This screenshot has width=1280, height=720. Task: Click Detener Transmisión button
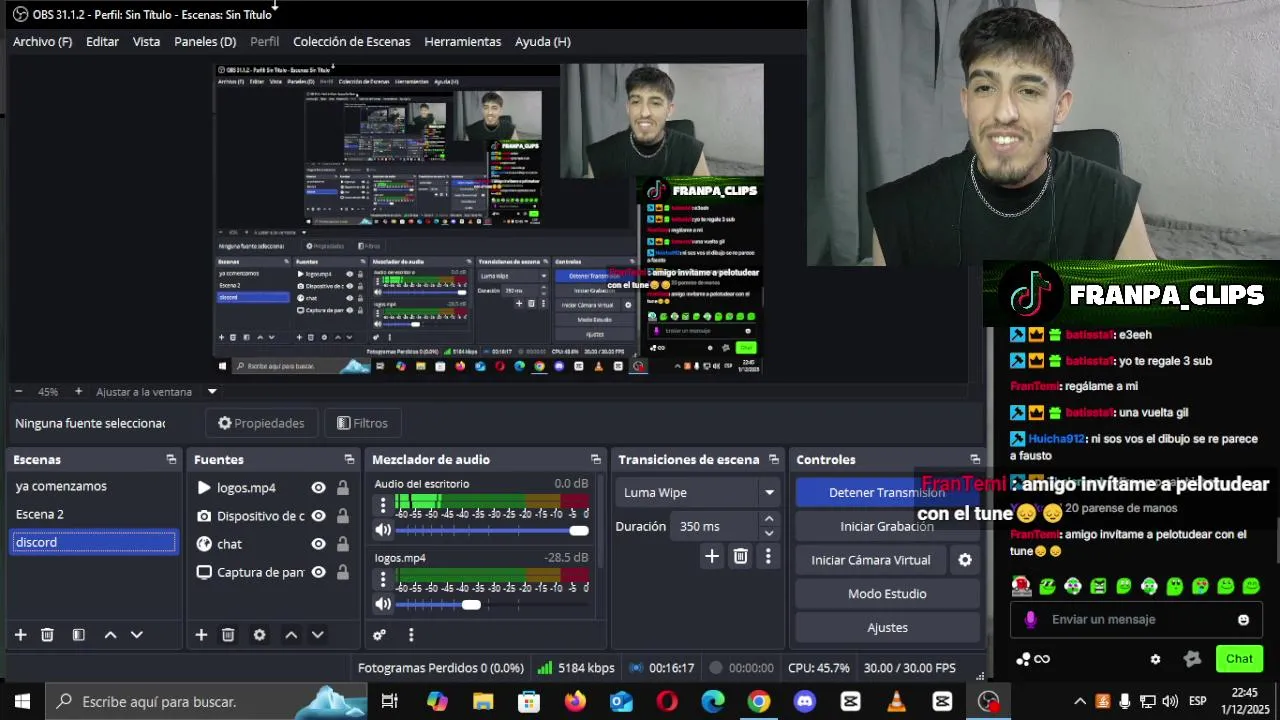(887, 492)
